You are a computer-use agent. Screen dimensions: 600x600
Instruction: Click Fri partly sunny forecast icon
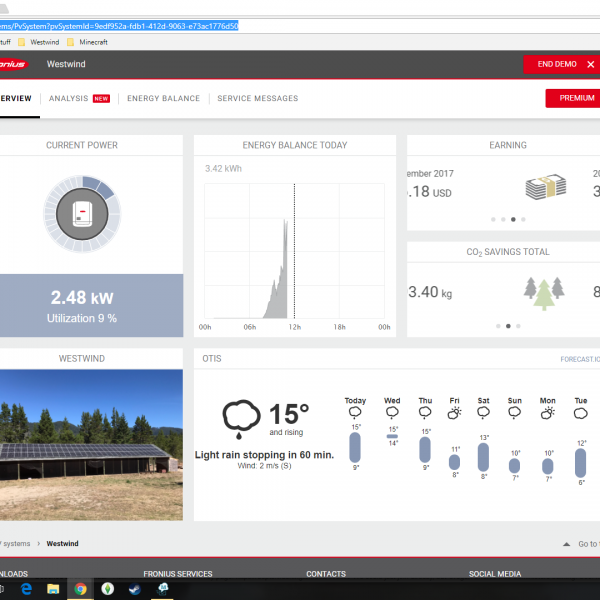[x=454, y=413]
